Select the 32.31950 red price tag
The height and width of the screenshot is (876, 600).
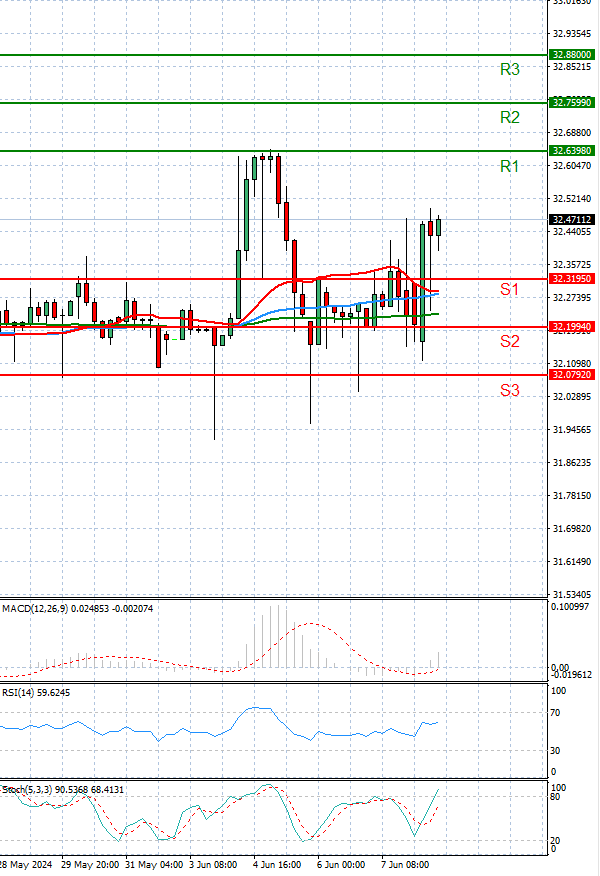pyautogui.click(x=572, y=279)
